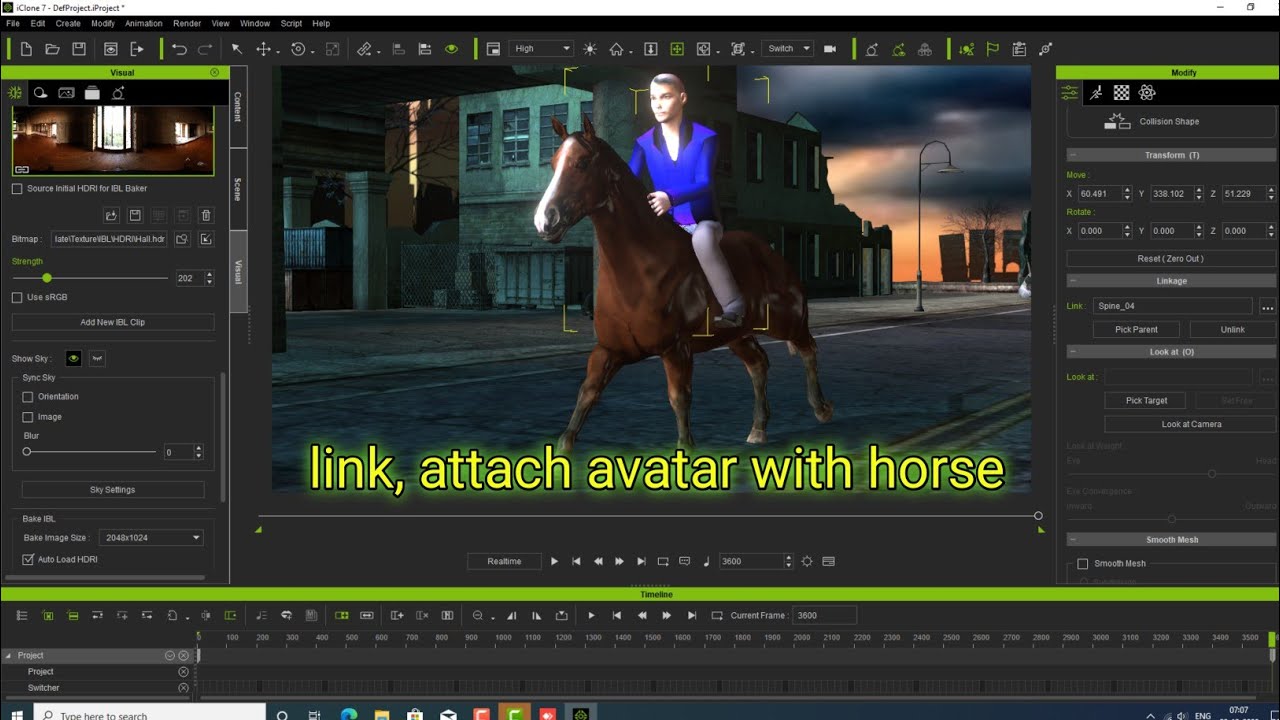The height and width of the screenshot is (720, 1280).
Task: Collapse the Look at (O) section
Action: (1072, 352)
